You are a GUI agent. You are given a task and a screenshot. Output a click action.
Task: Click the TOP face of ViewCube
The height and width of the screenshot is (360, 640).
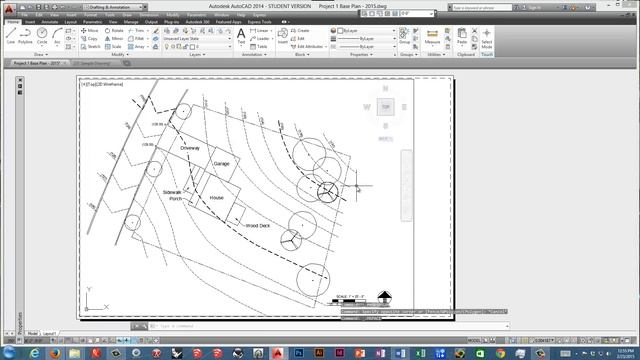385,107
